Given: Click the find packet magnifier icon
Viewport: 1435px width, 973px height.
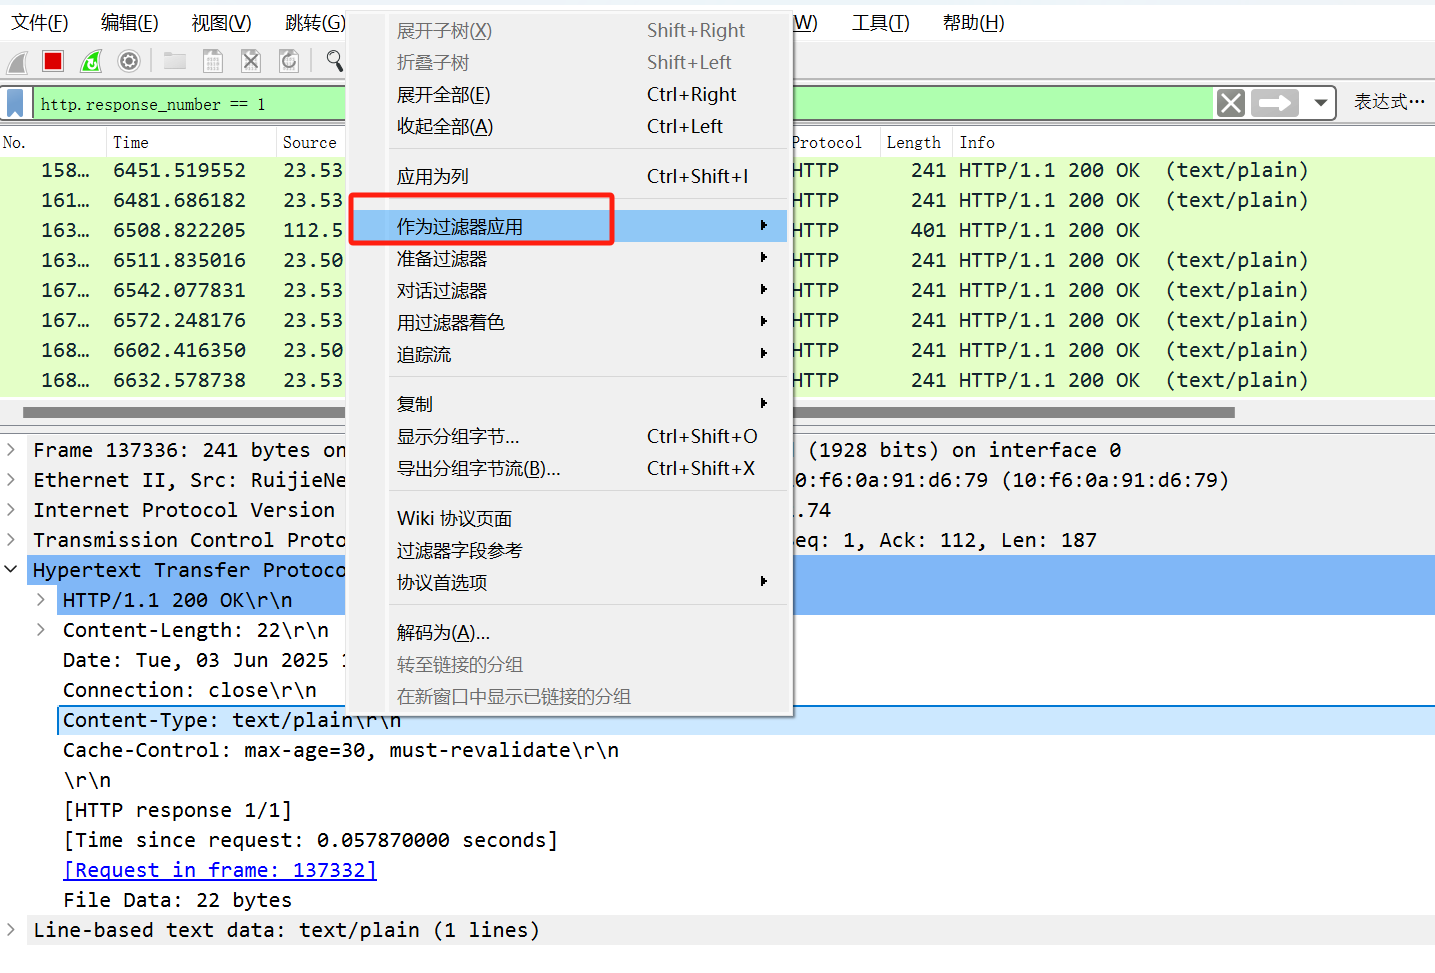Looking at the screenshot, I should [334, 62].
